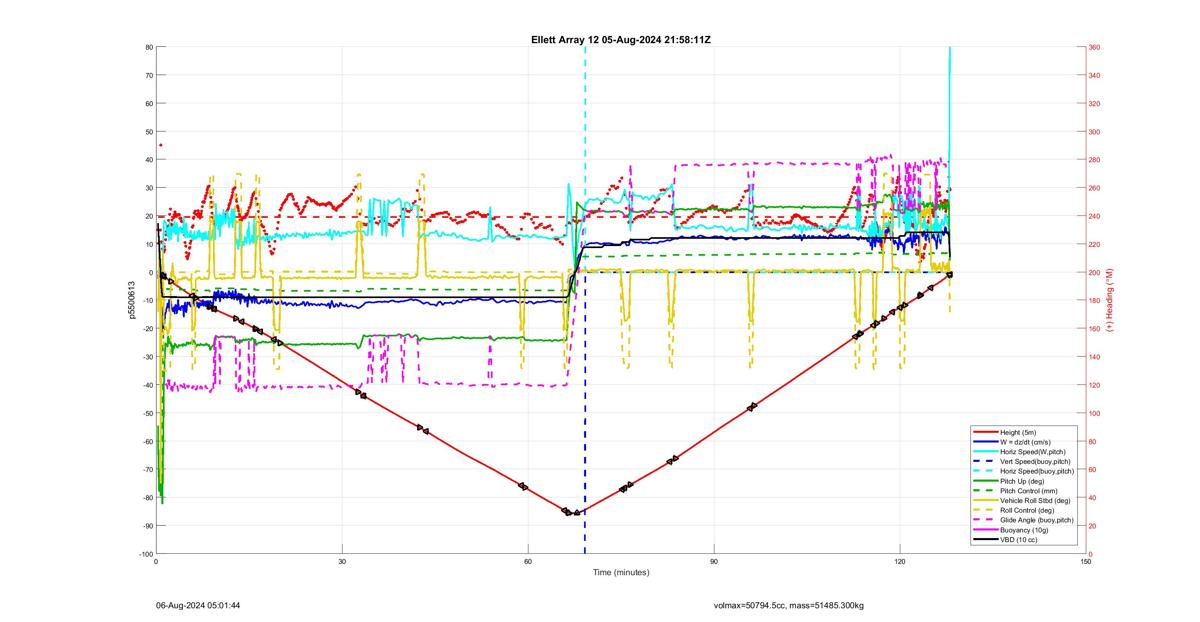1200x622 pixels.
Task: Click the x-axis tick label '90'
Action: click(x=714, y=561)
